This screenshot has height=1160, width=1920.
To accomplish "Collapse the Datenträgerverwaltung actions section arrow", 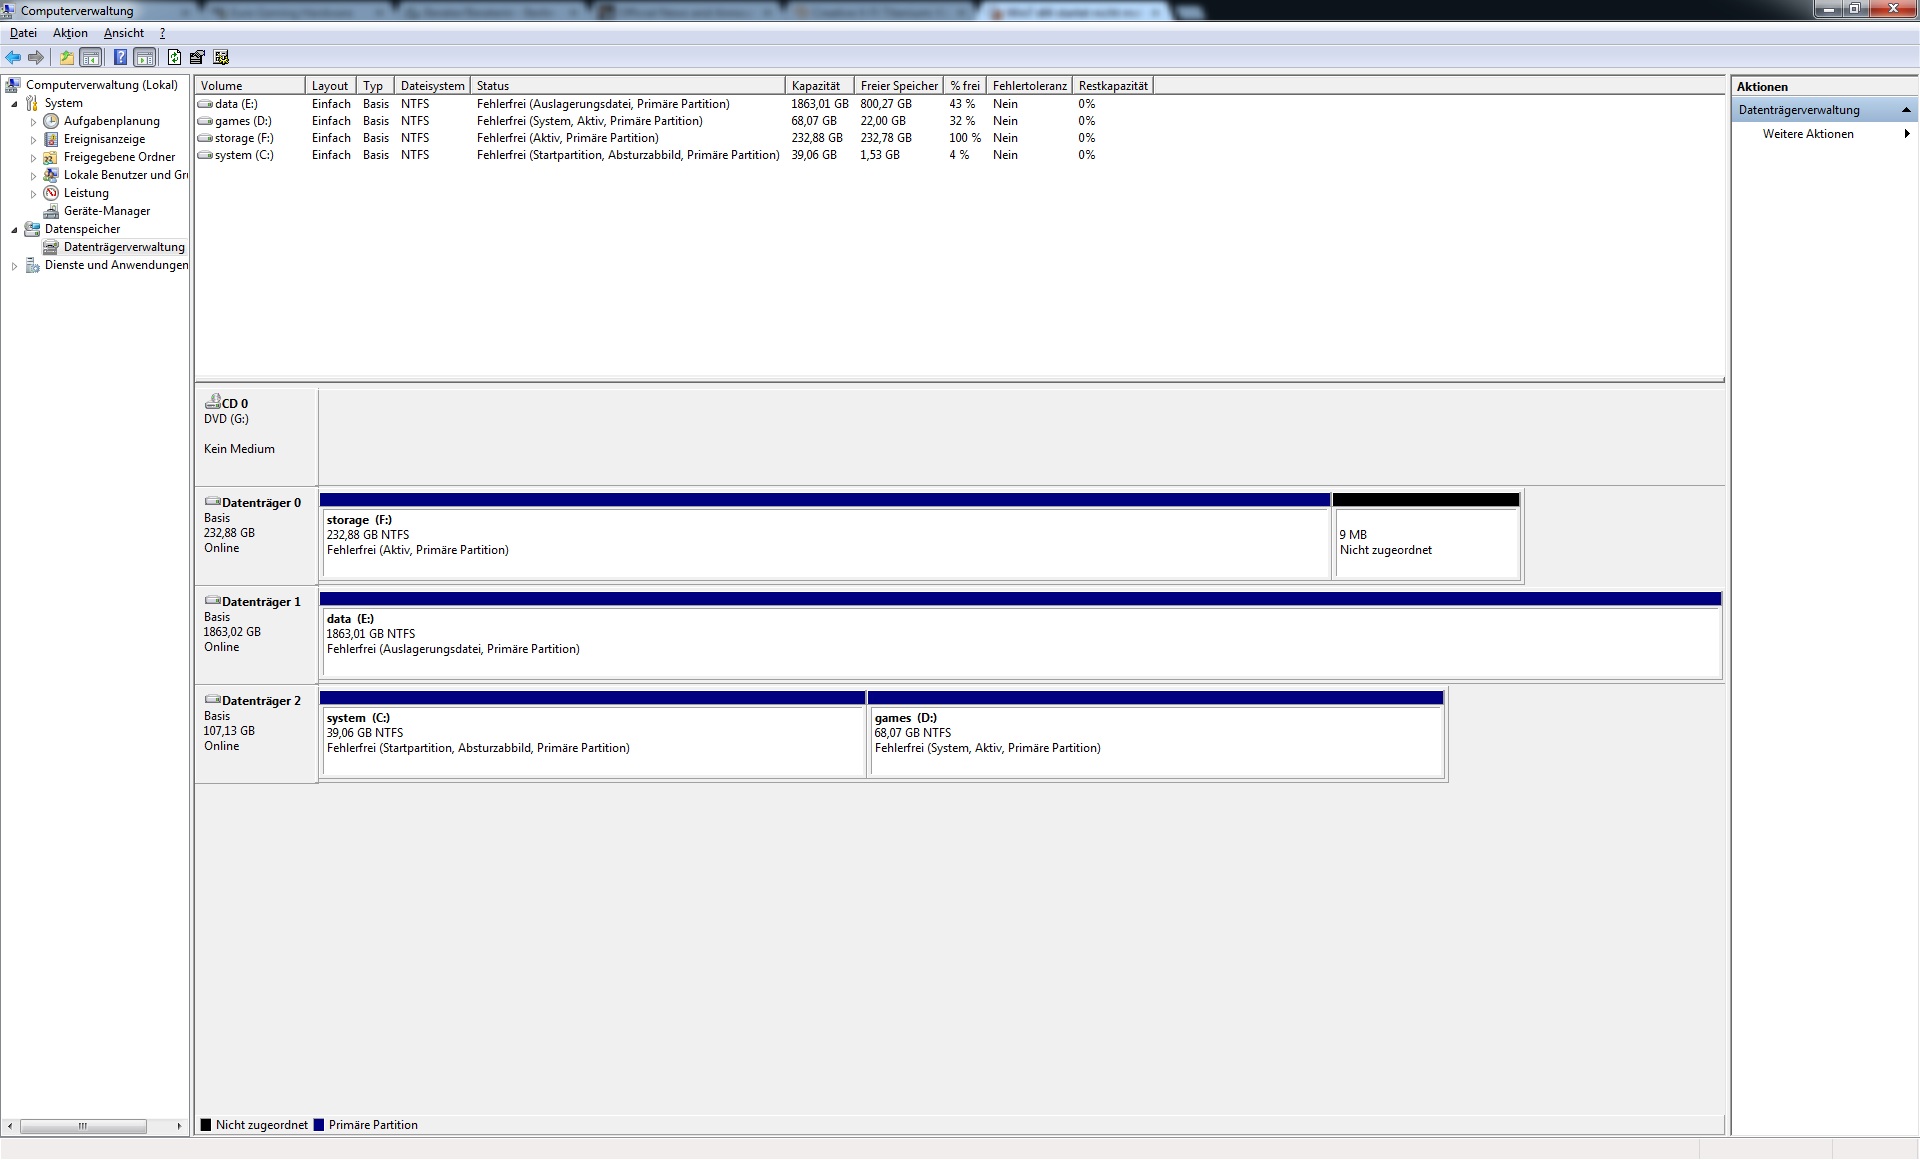I will pyautogui.click(x=1906, y=110).
